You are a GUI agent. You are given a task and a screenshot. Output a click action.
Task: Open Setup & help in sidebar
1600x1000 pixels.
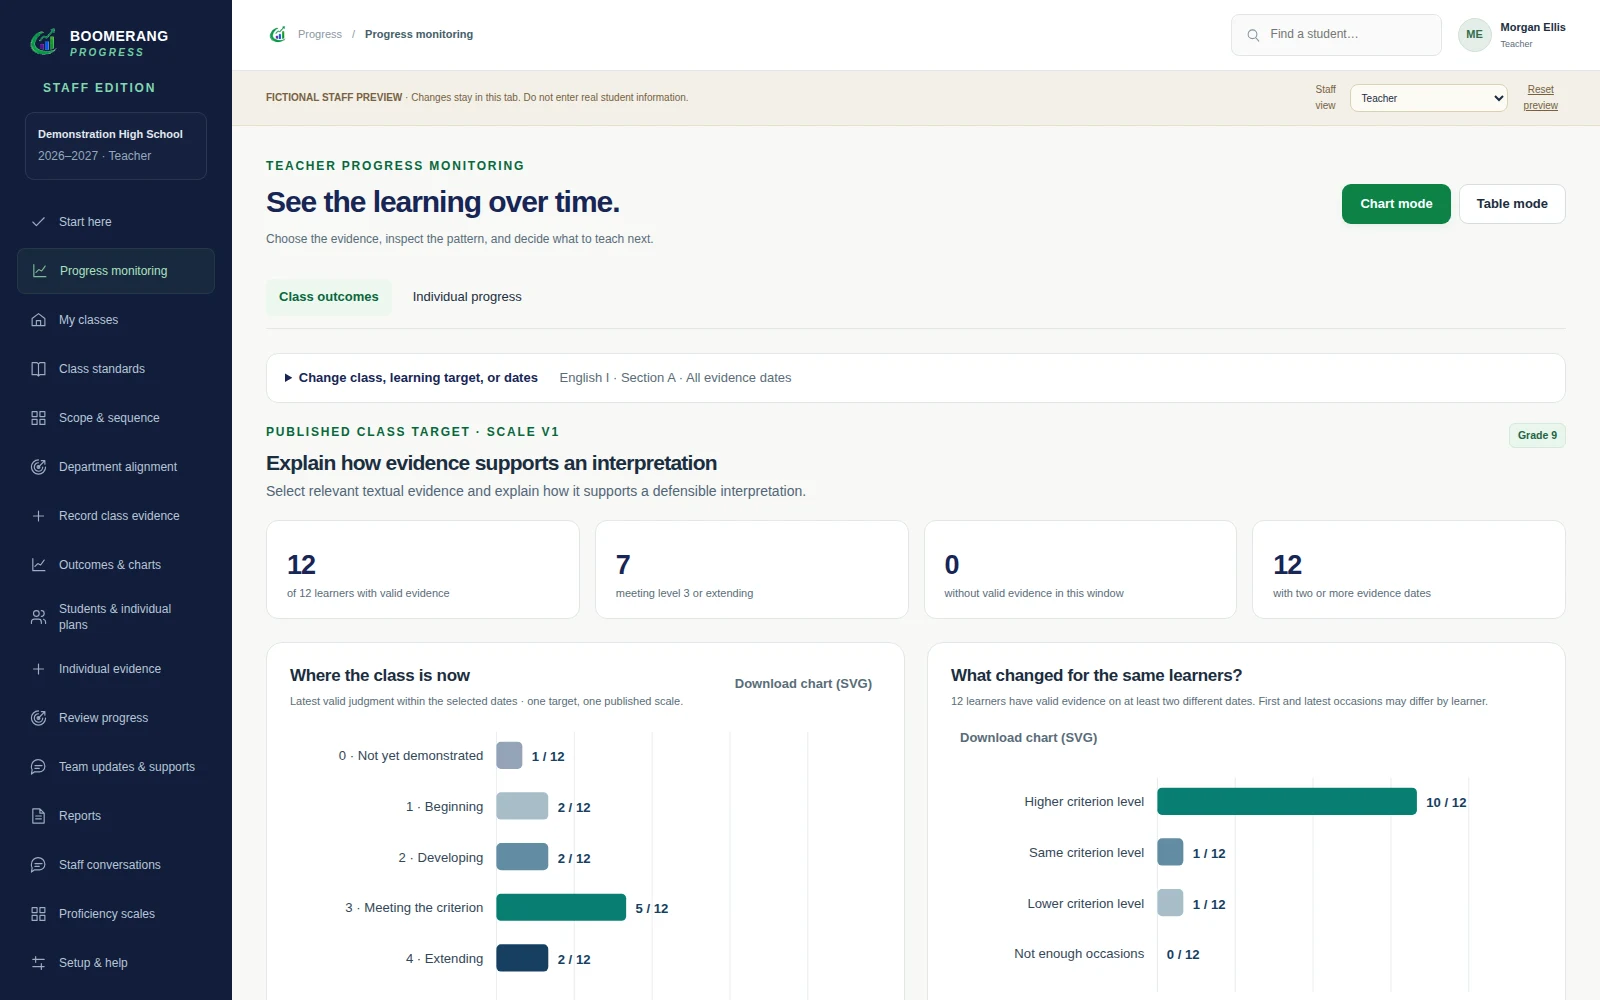pos(116,963)
